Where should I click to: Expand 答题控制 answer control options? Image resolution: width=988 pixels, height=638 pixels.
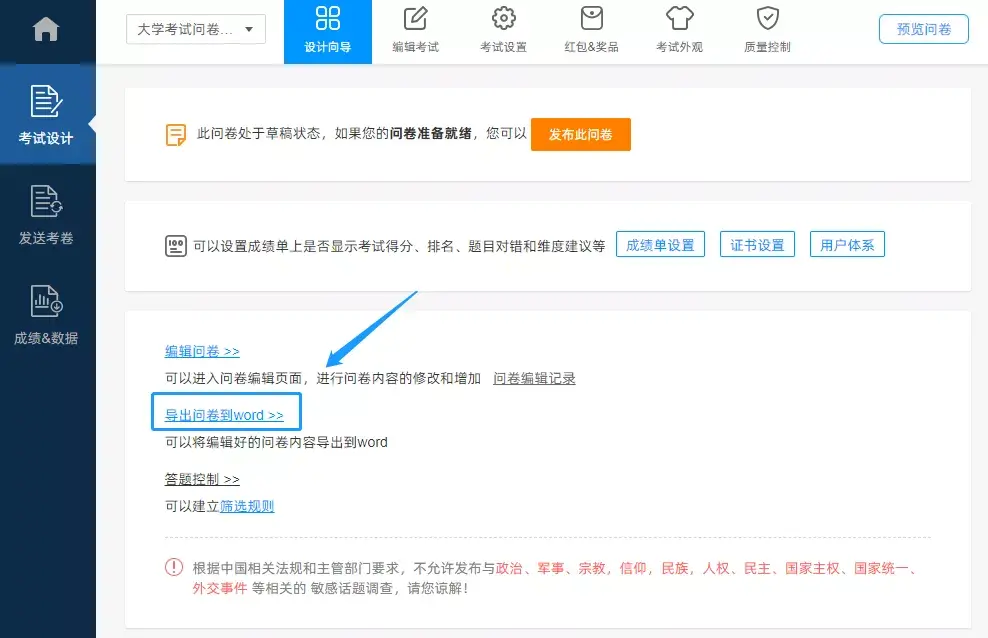(201, 479)
